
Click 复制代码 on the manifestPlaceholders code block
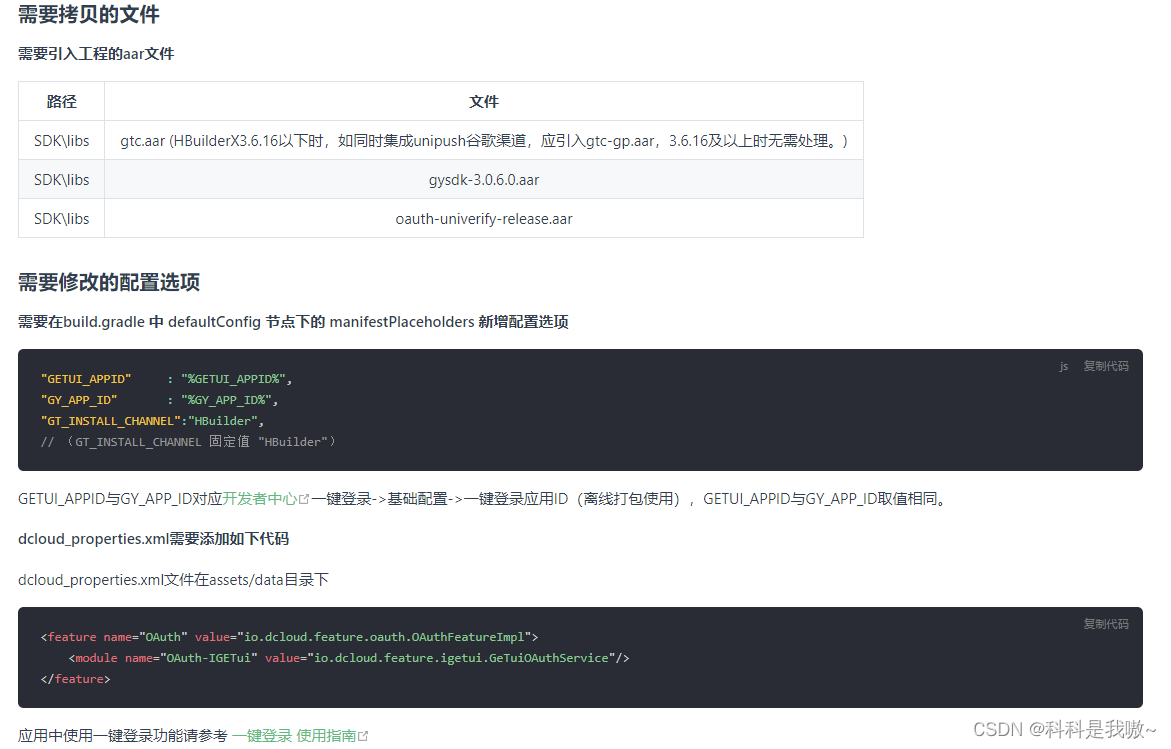(x=1106, y=366)
